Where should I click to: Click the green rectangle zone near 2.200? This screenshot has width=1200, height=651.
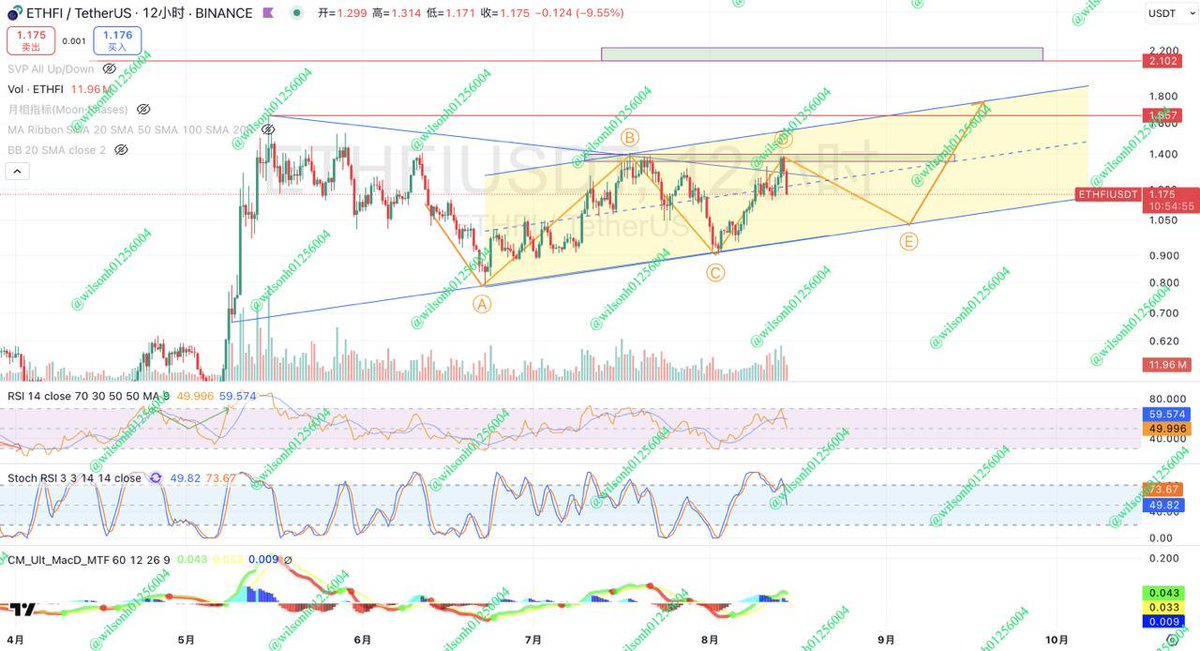click(x=822, y=53)
